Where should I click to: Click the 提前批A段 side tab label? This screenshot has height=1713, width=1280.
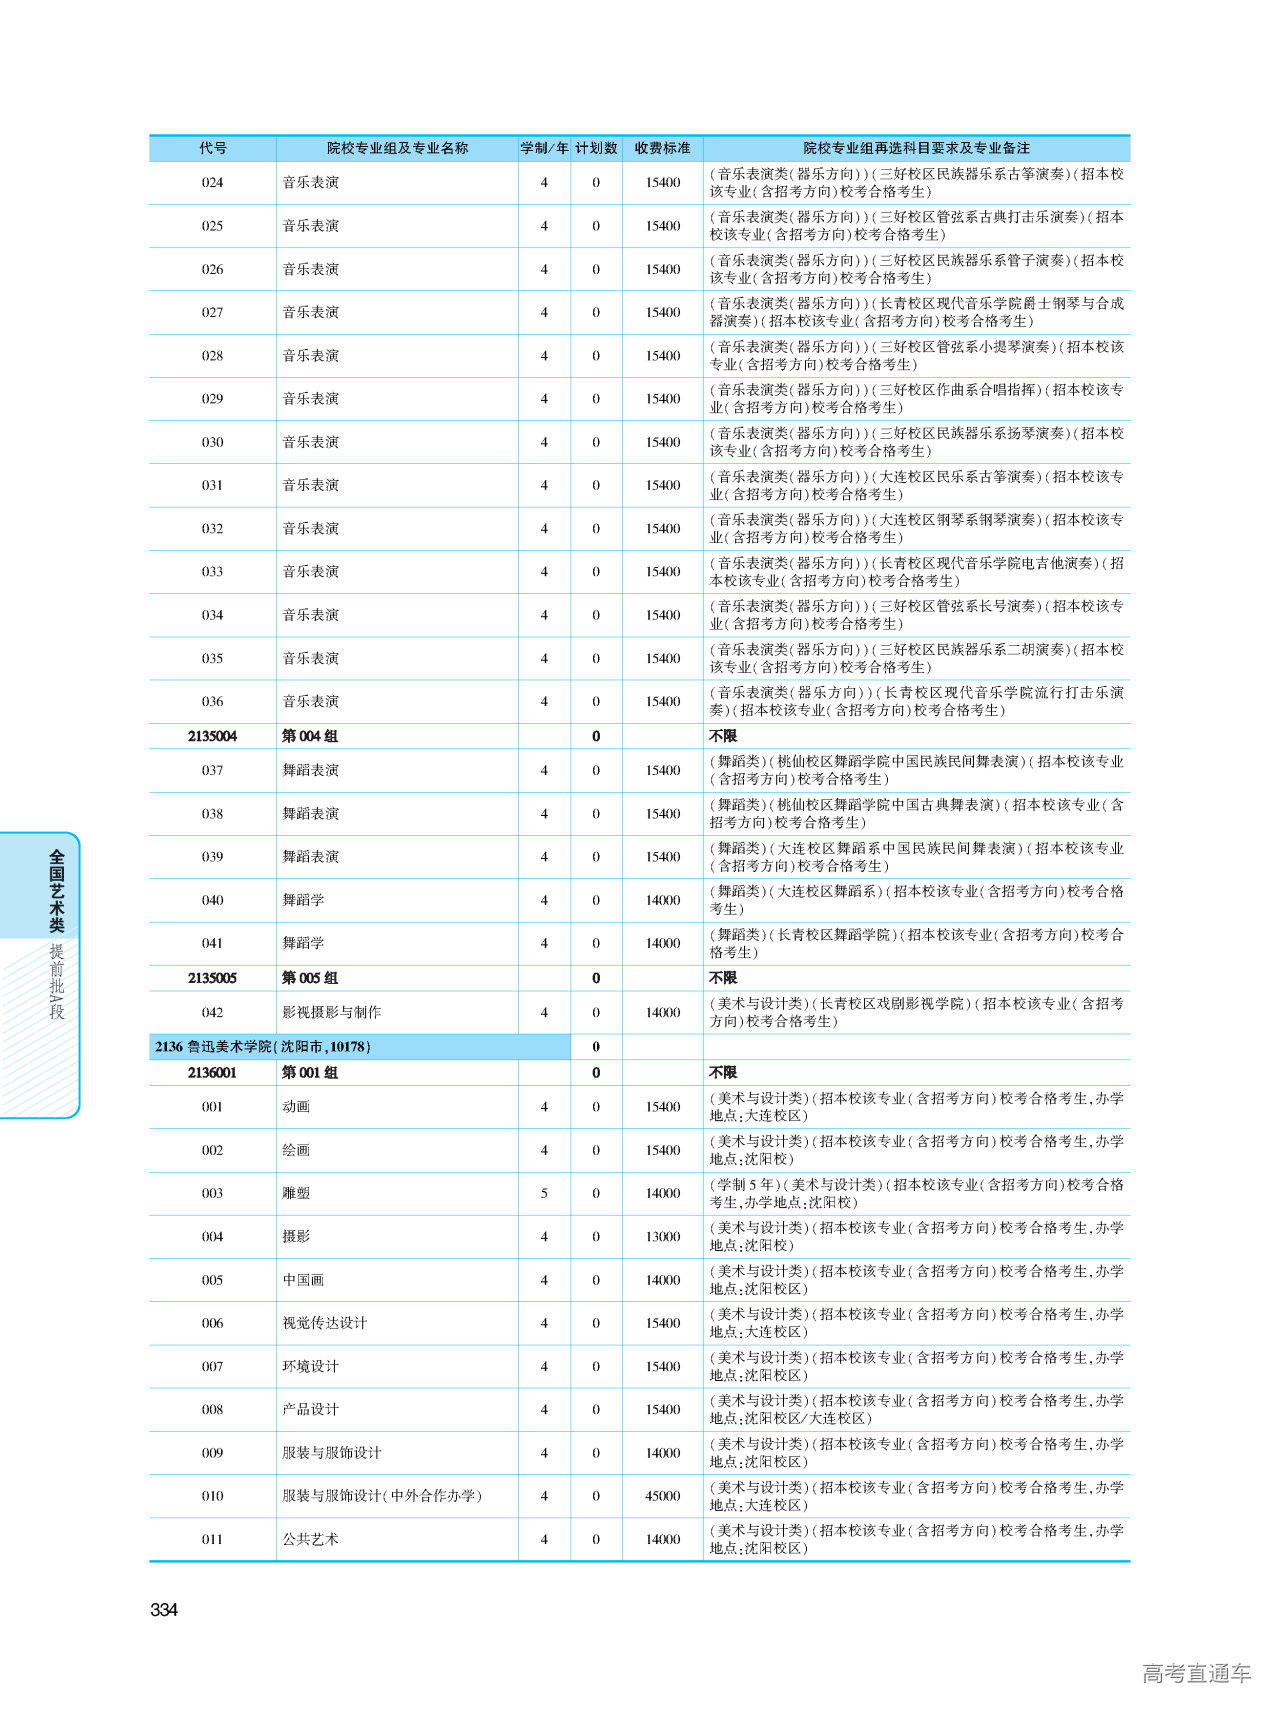[x=57, y=981]
